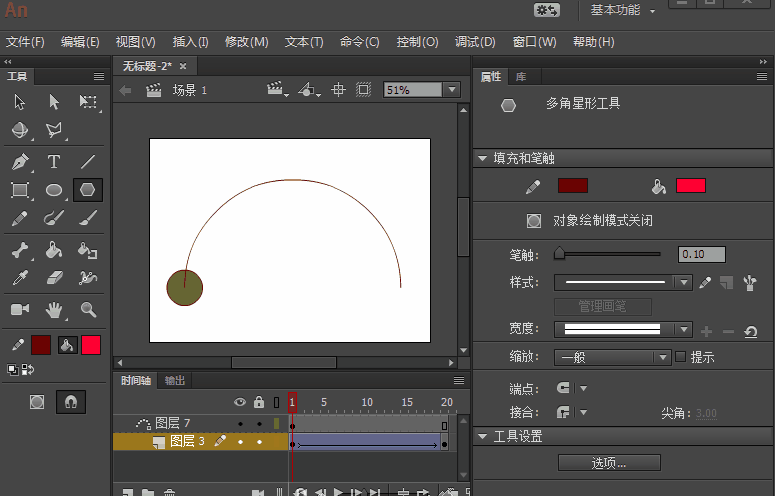This screenshot has height=496, width=775.
Task: Switch to the 库 library tab
Action: (521, 77)
